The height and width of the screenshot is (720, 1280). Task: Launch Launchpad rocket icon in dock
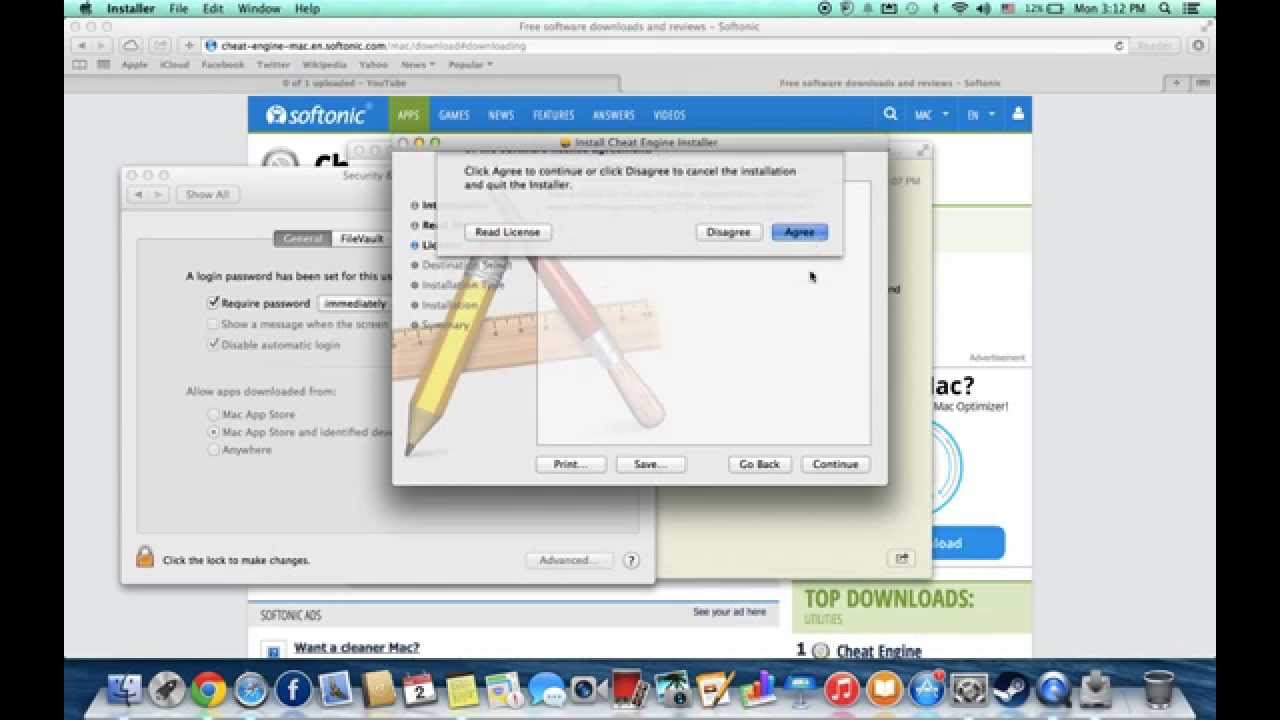pyautogui.click(x=167, y=689)
